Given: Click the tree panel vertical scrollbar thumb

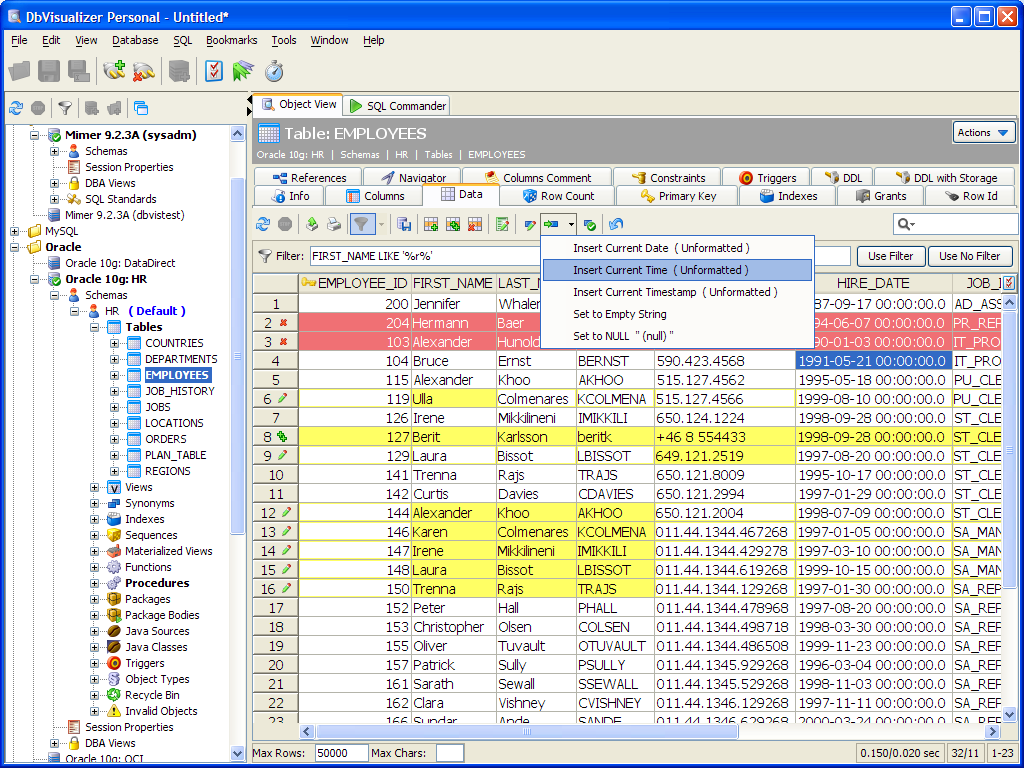Looking at the screenshot, I should click(238, 356).
